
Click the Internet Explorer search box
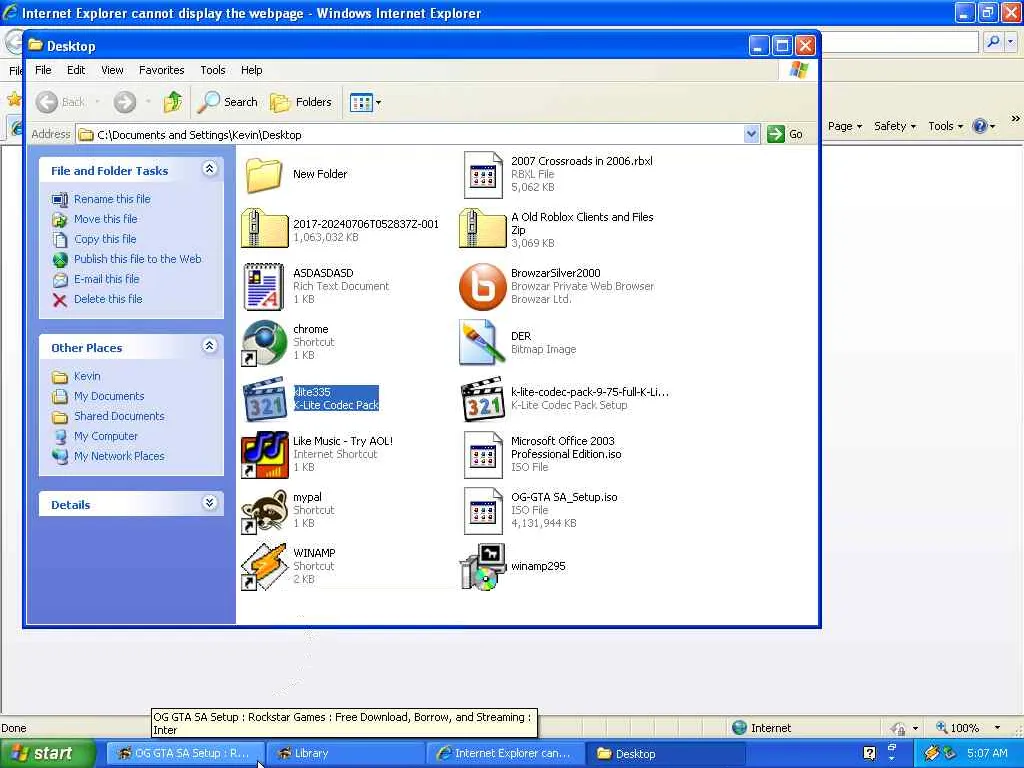(900, 42)
